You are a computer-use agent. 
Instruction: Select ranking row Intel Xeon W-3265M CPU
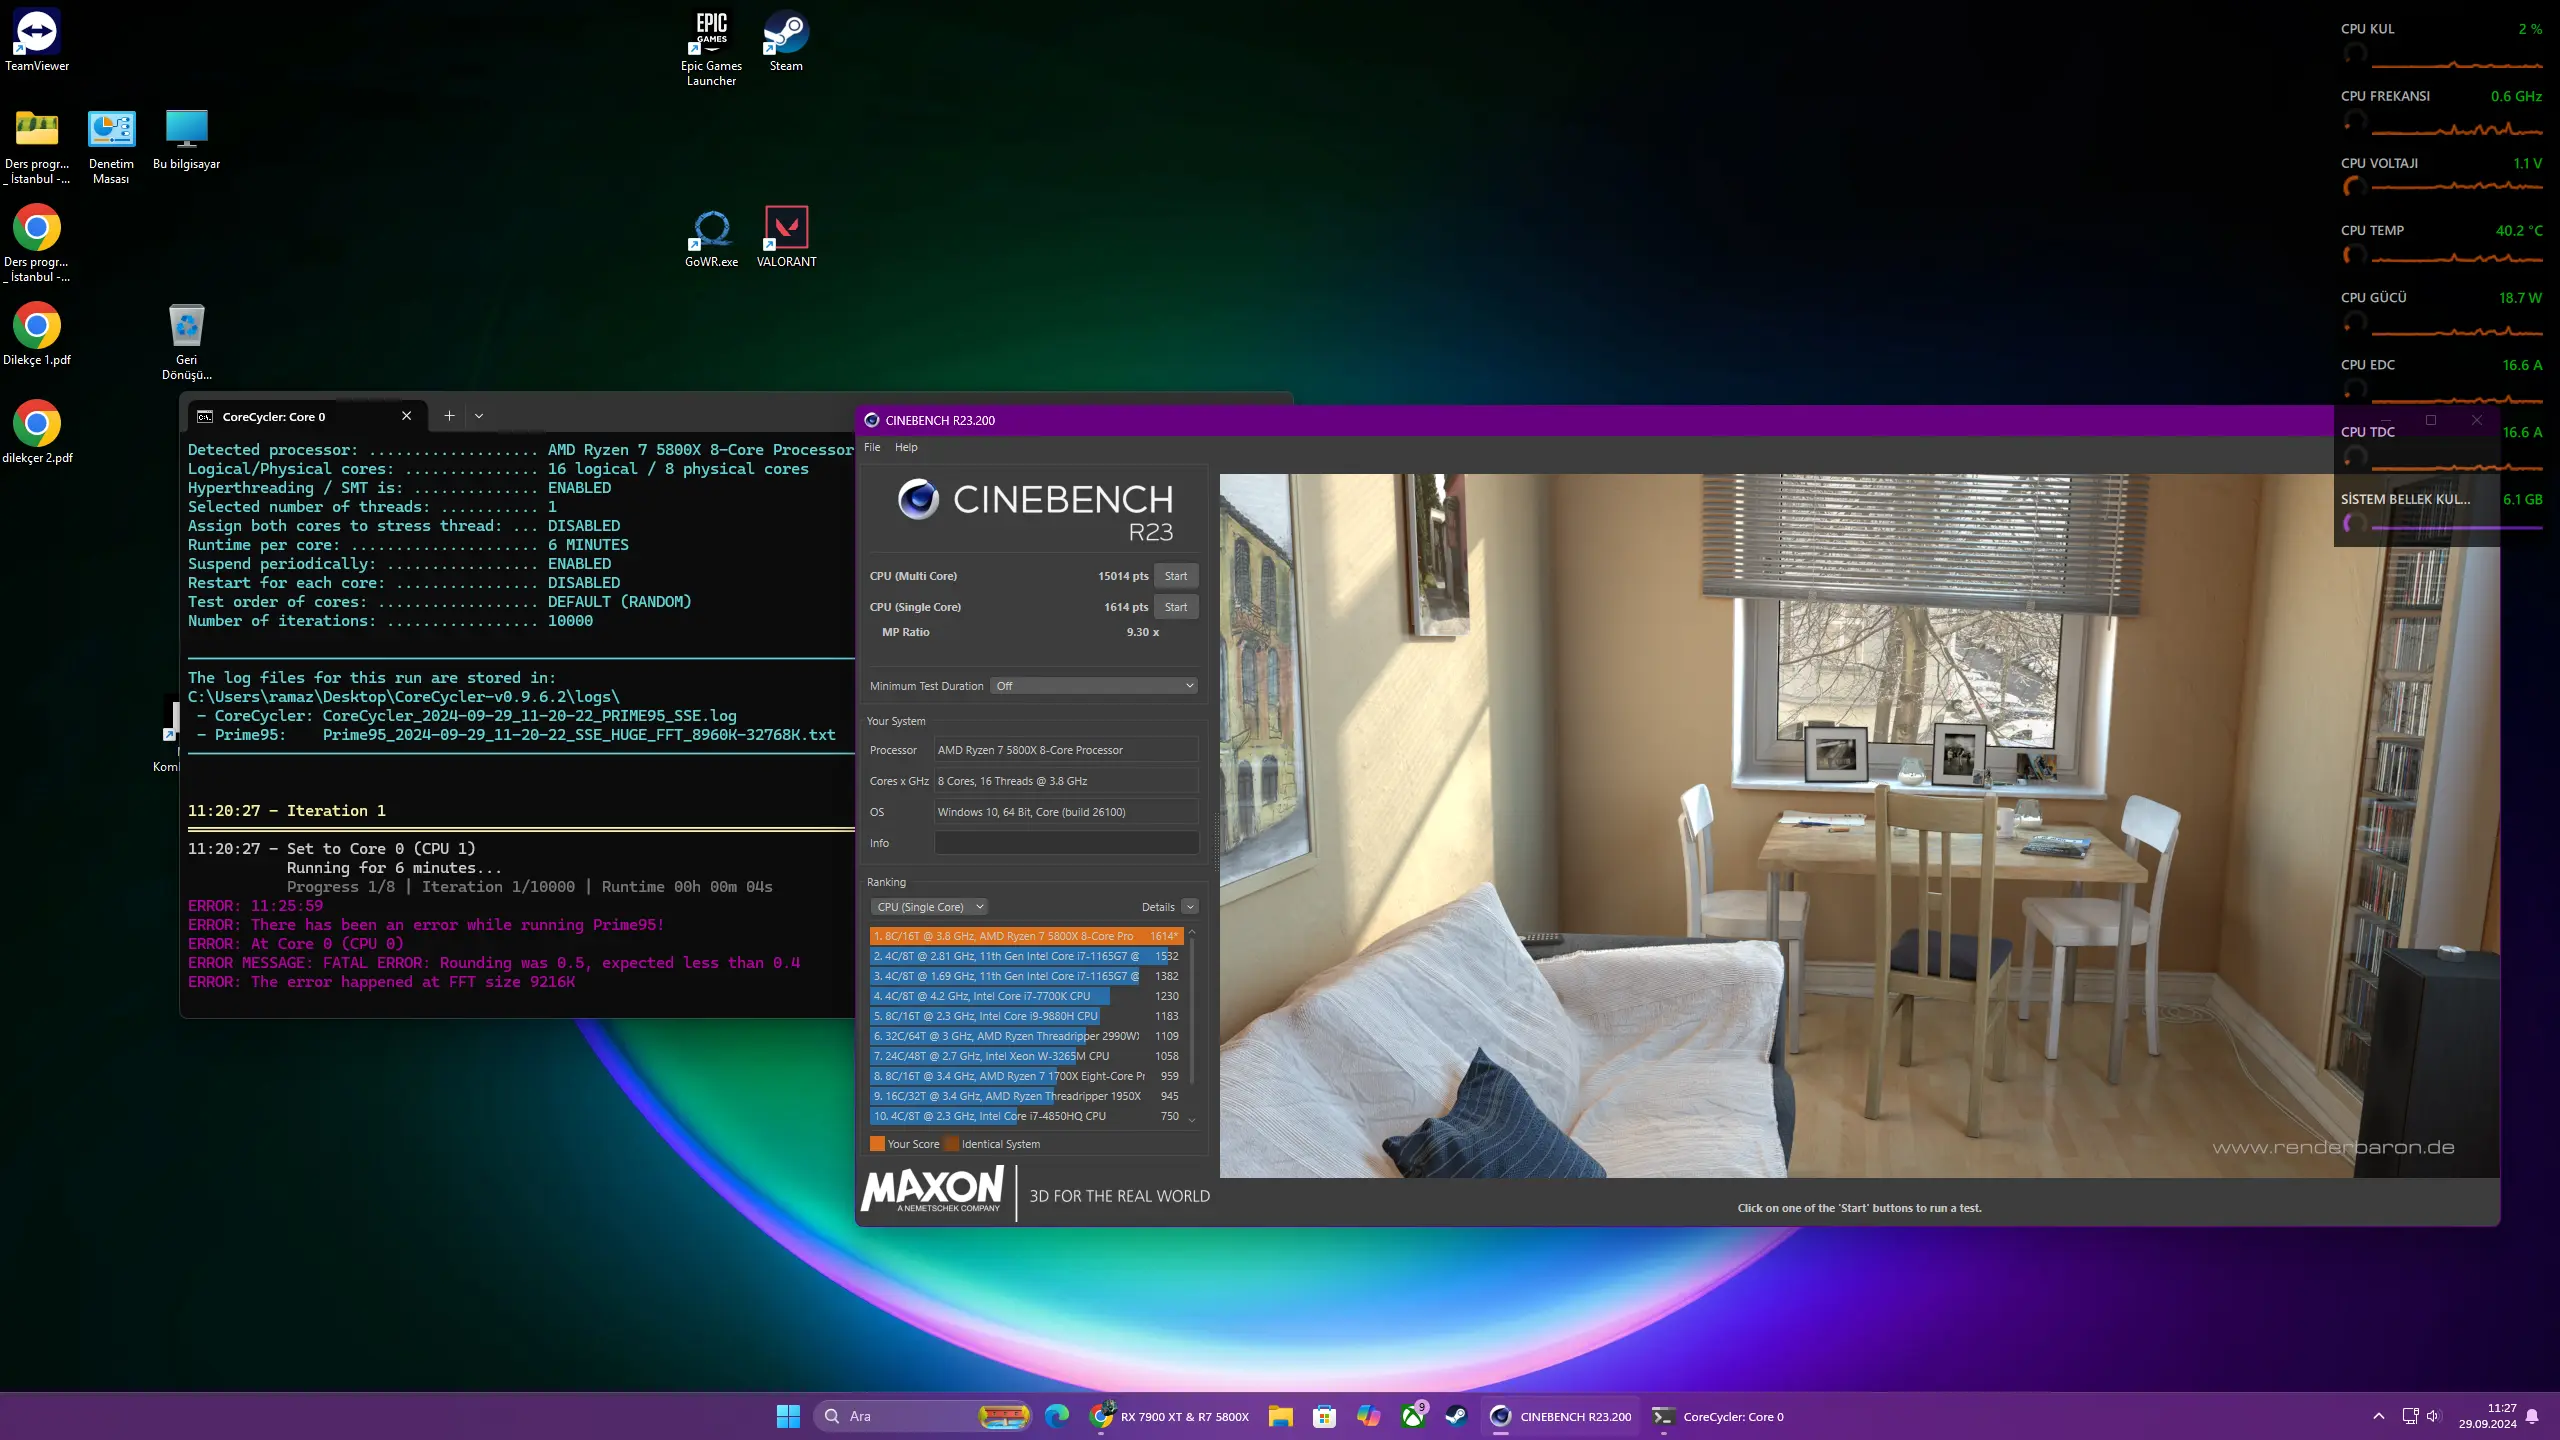(x=1026, y=1056)
